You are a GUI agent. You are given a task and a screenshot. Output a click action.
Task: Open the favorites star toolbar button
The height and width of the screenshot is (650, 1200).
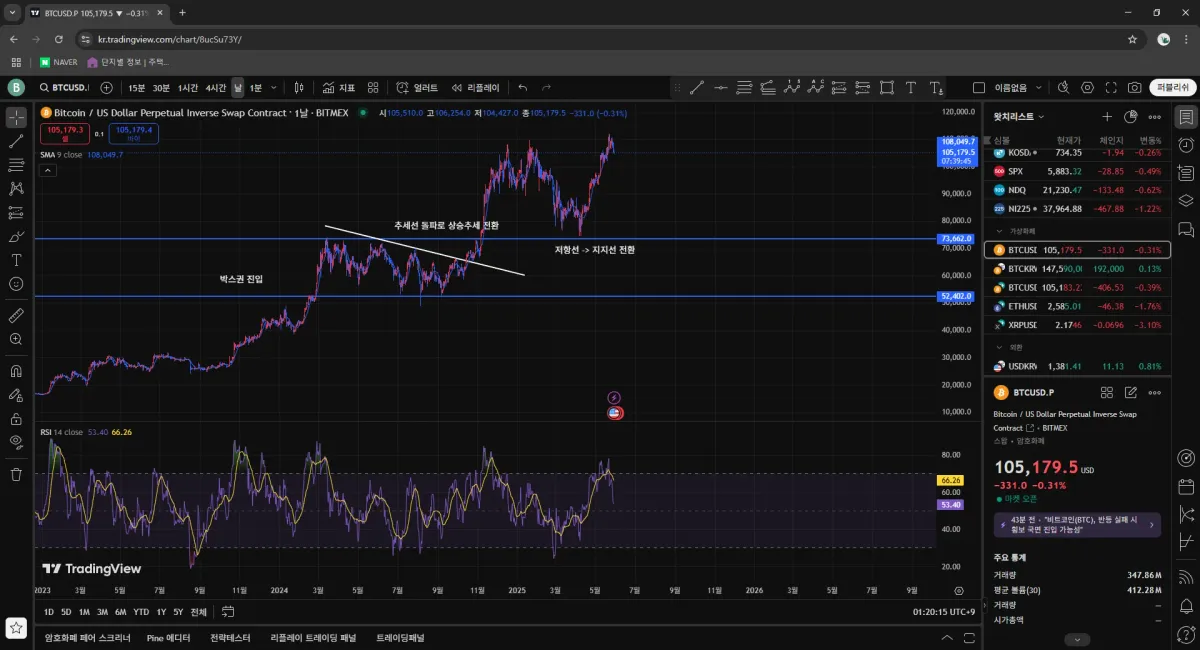point(16,627)
